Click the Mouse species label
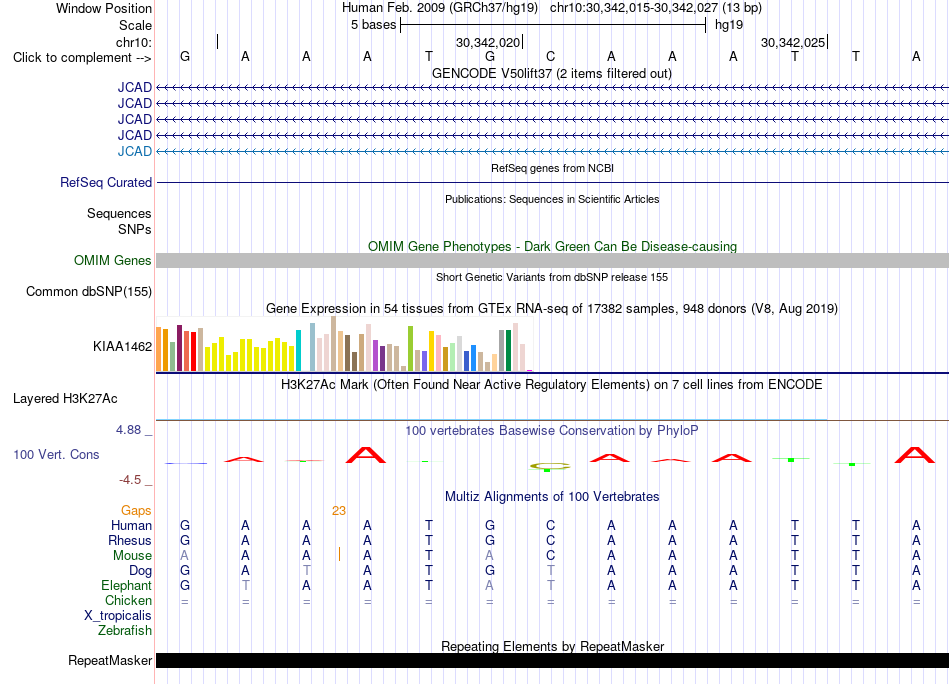Image resolution: width=950 pixels, height=684 pixels. 133,556
